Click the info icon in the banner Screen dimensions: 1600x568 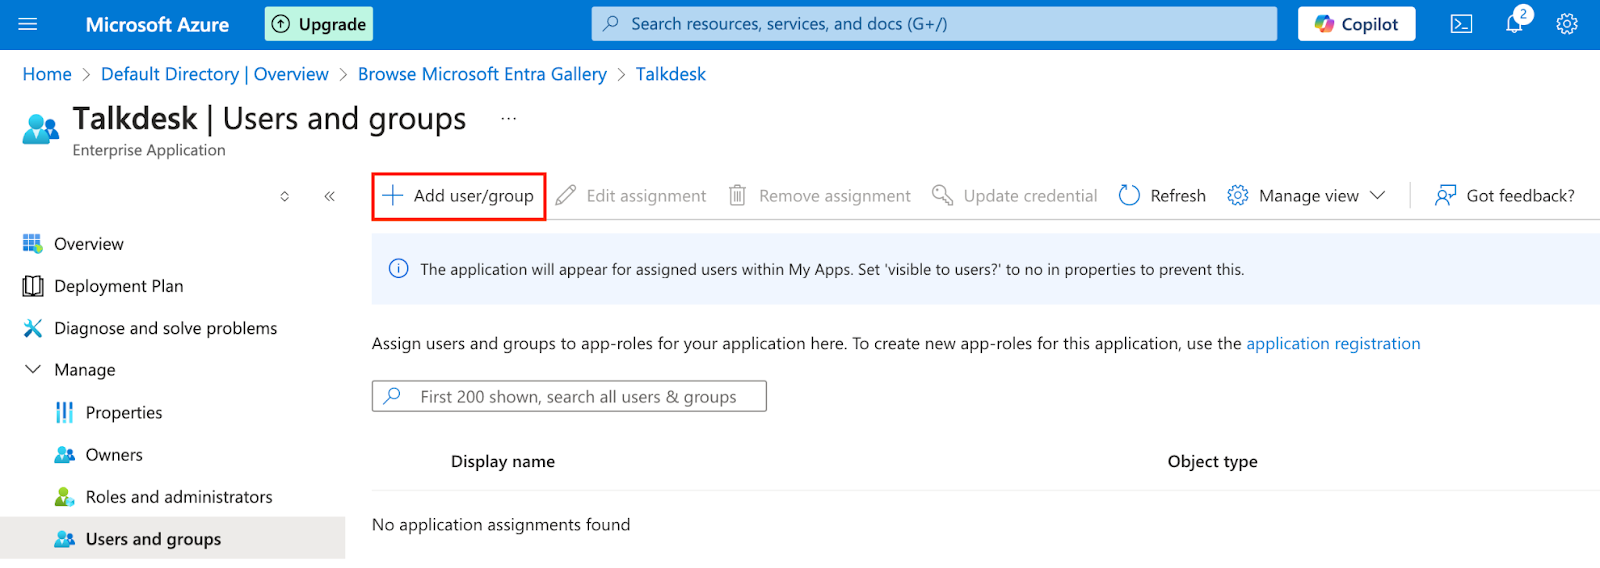(398, 269)
